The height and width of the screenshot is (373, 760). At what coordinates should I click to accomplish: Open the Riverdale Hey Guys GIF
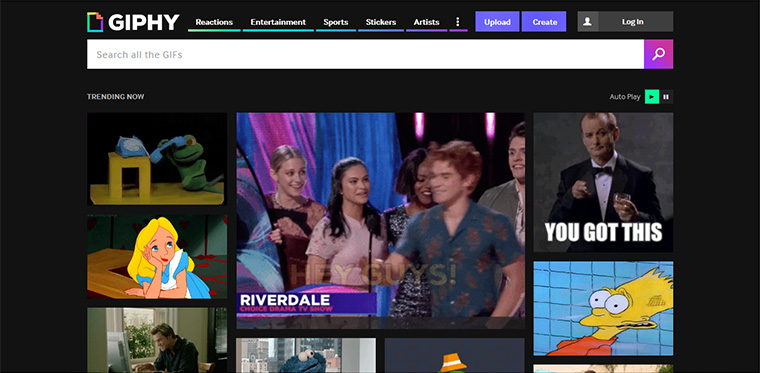point(380,221)
